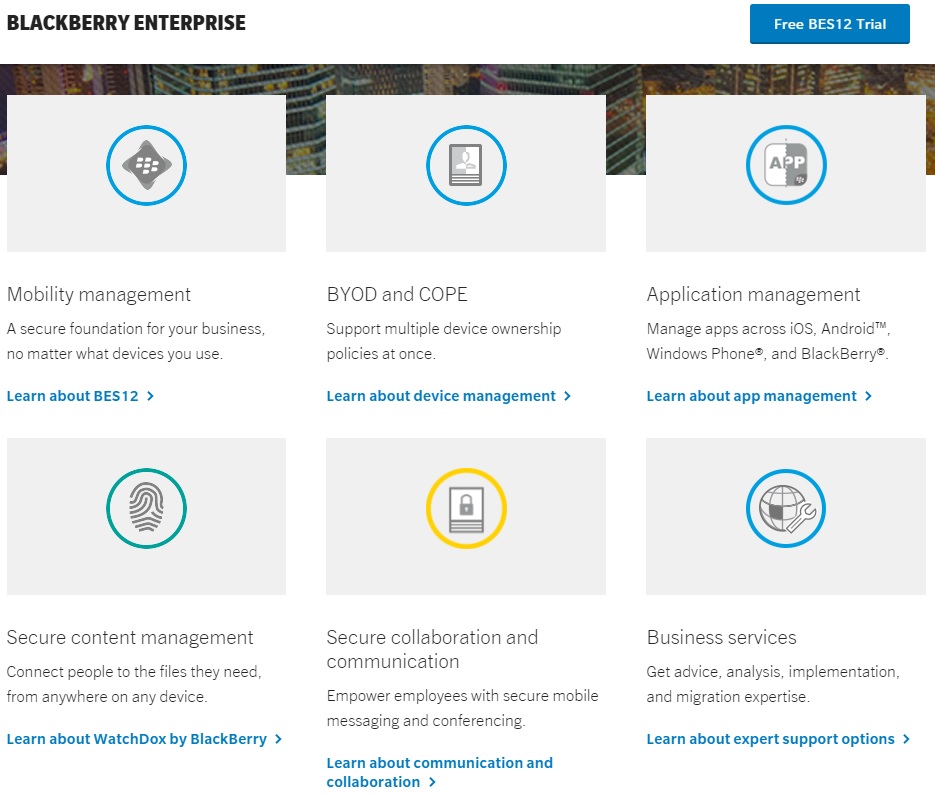Image resolution: width=935 pixels, height=795 pixels.
Task: Open Learn about expert support options link
Action: pos(778,739)
